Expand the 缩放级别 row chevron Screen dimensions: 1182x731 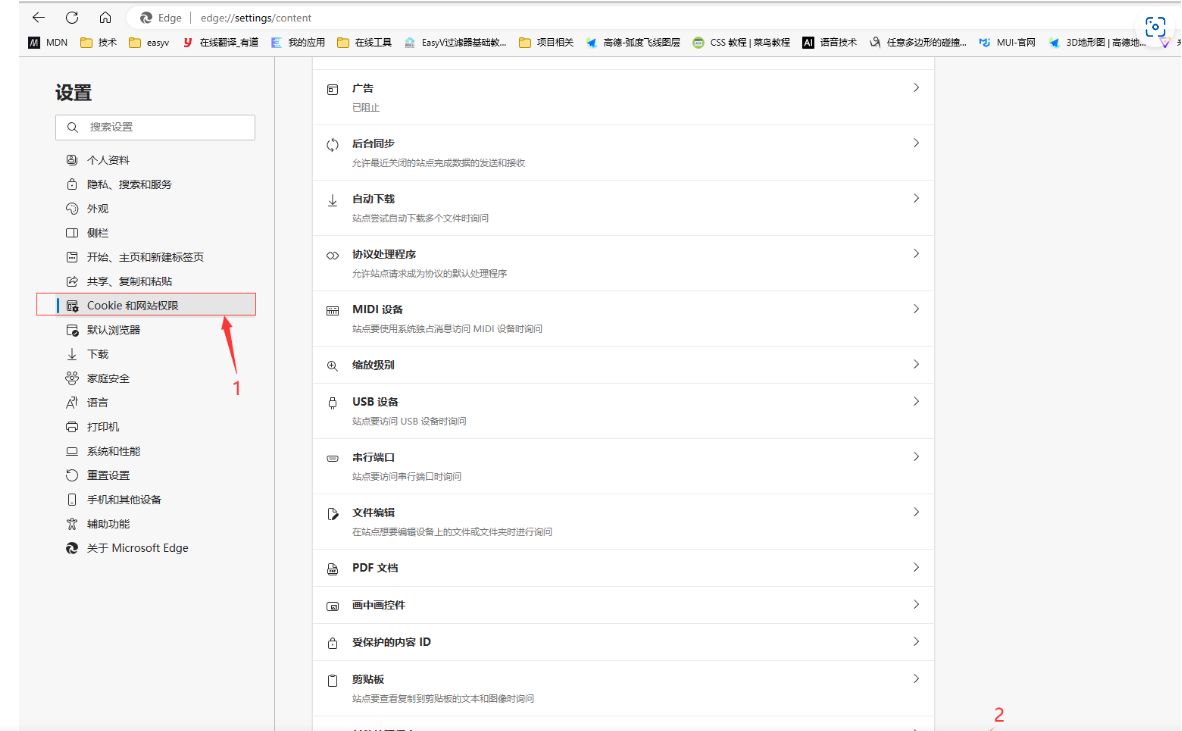click(916, 364)
